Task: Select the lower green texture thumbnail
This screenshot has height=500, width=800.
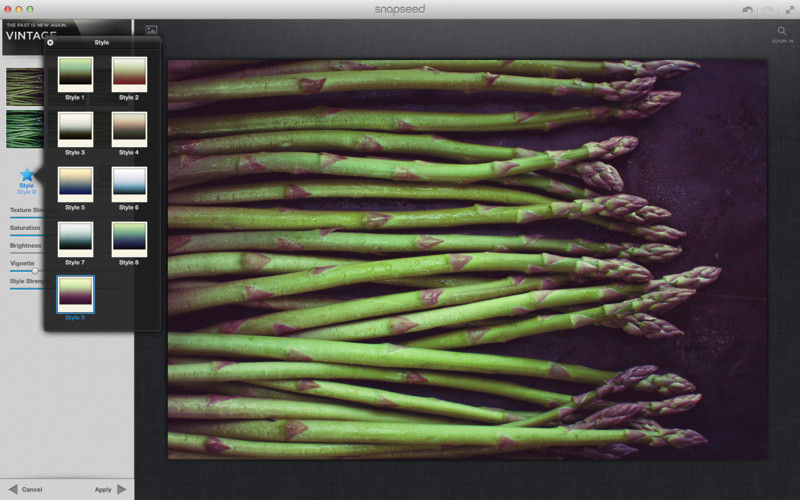Action: click(25, 130)
